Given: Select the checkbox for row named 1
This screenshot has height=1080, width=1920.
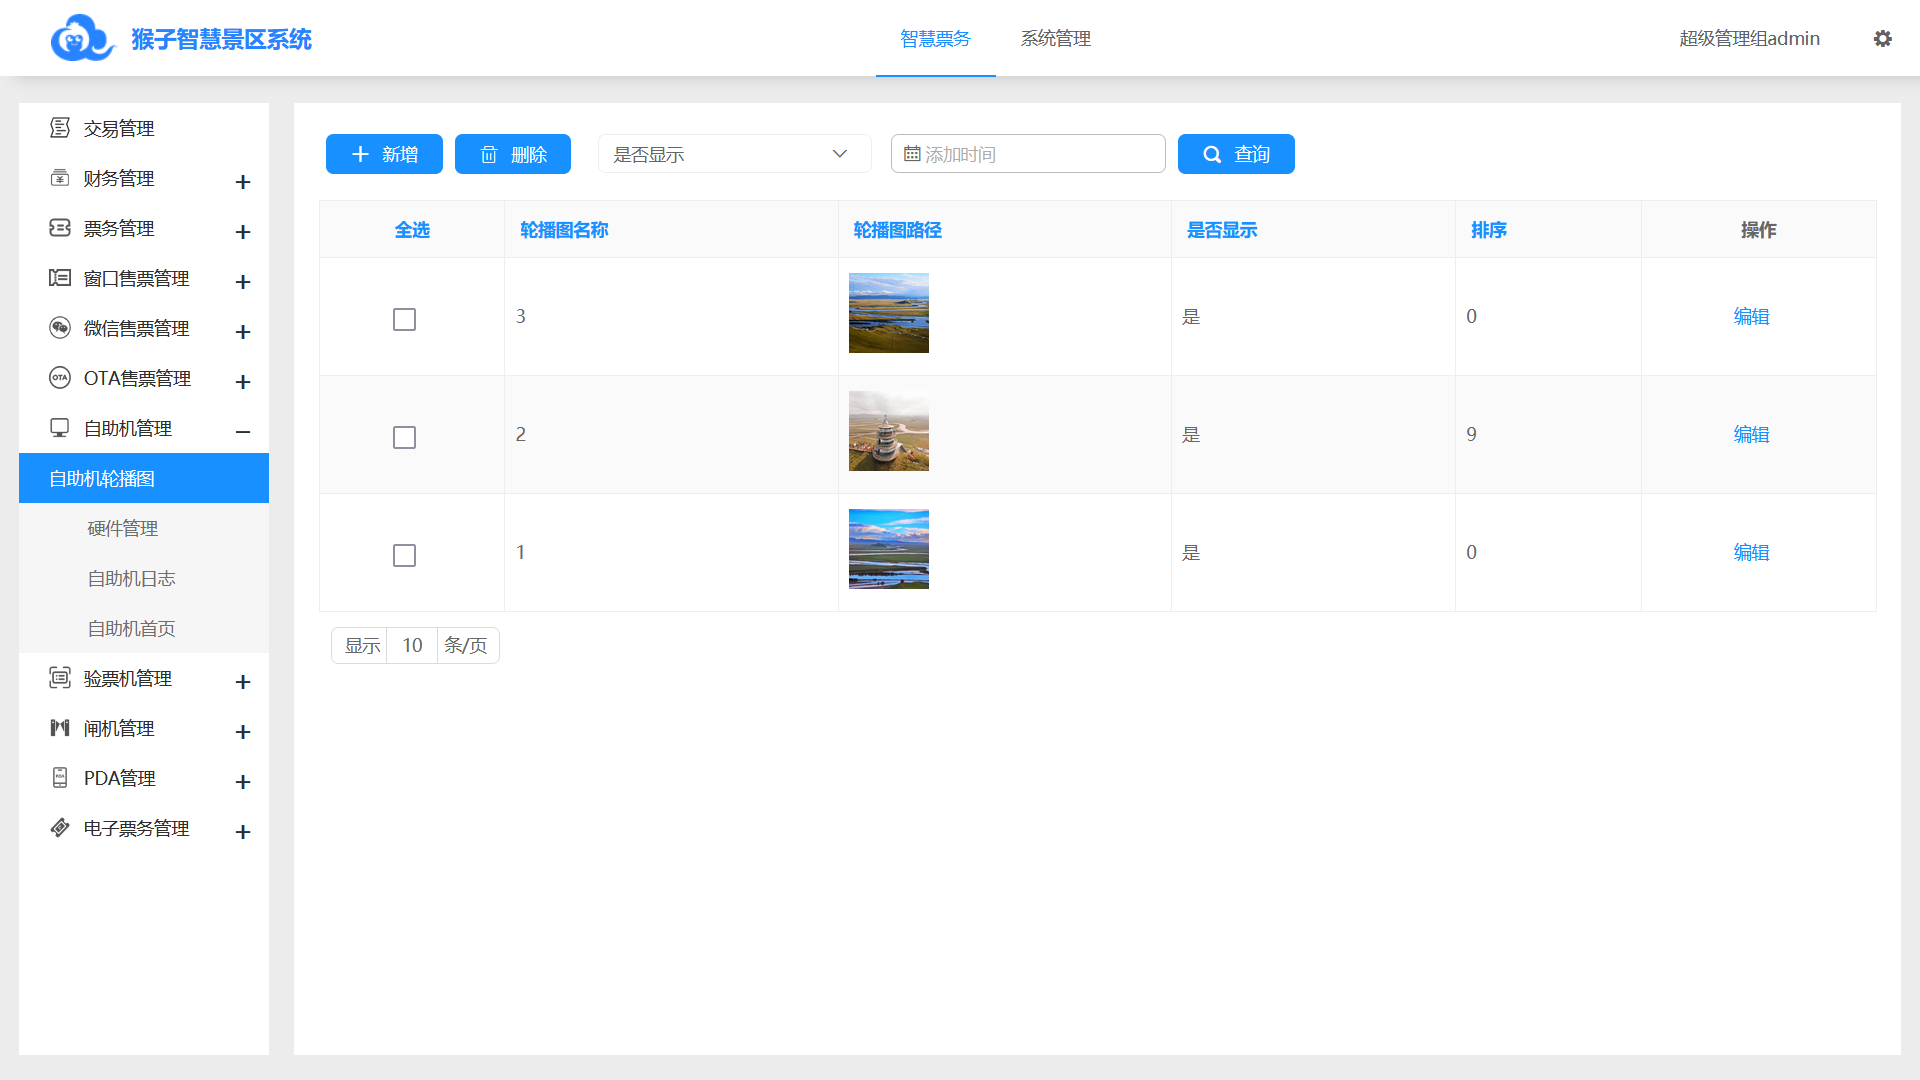Looking at the screenshot, I should [x=404, y=555].
